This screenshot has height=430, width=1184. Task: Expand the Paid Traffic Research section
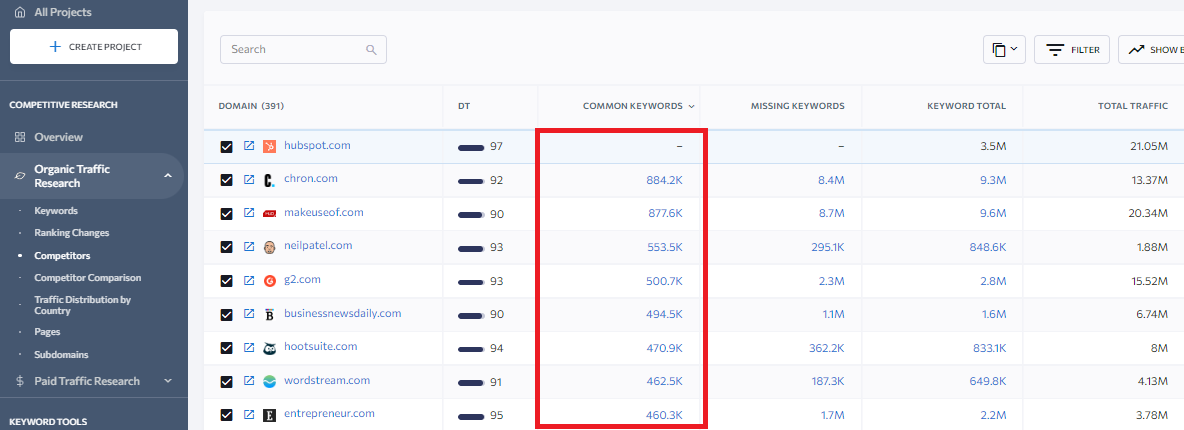168,381
